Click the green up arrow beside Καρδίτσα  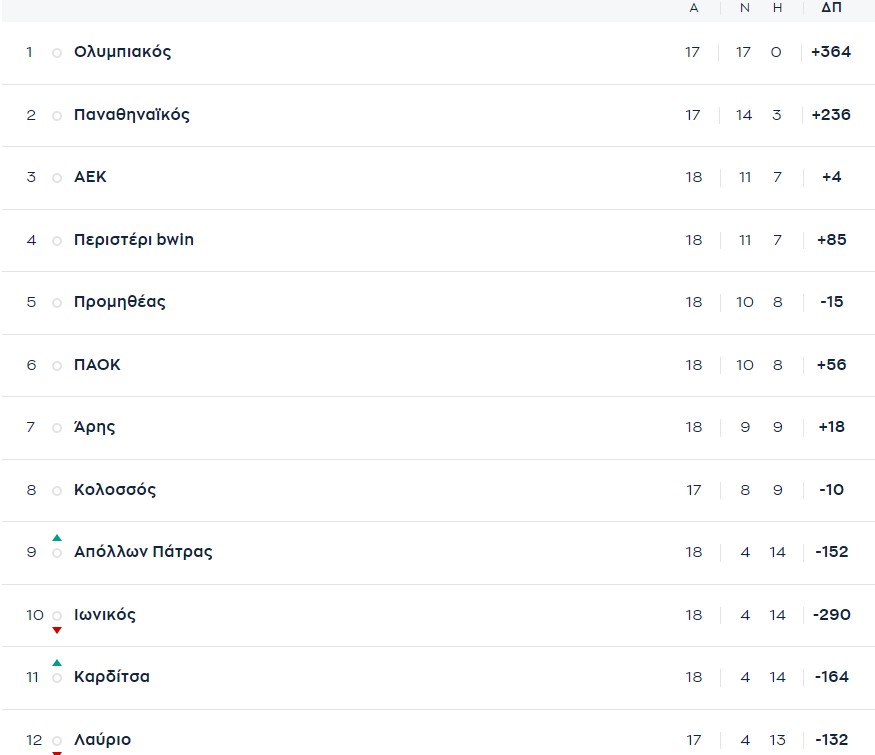click(57, 663)
